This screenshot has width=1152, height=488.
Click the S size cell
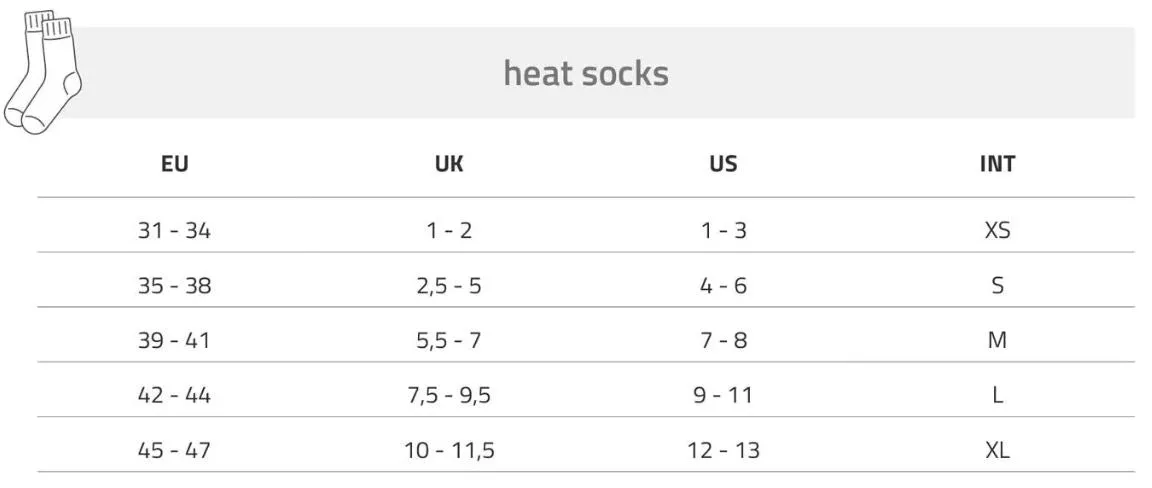coord(997,285)
